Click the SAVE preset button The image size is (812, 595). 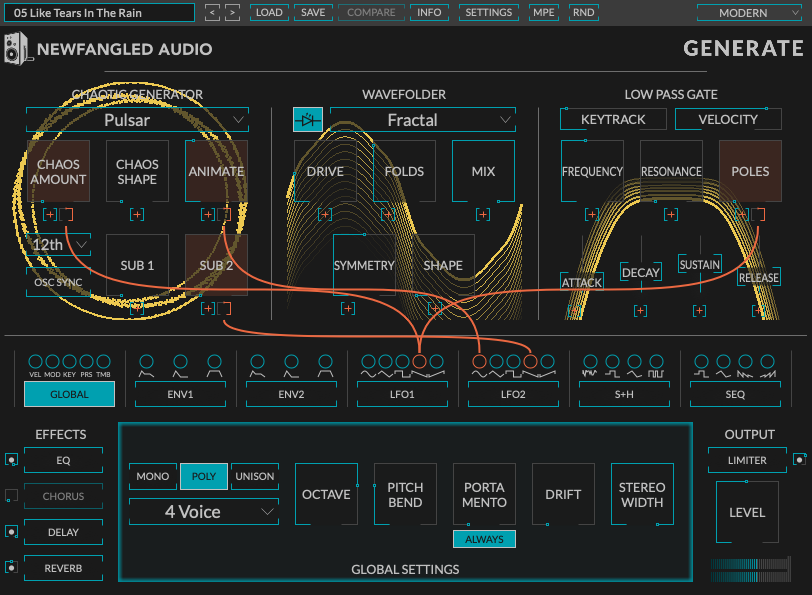pos(313,13)
